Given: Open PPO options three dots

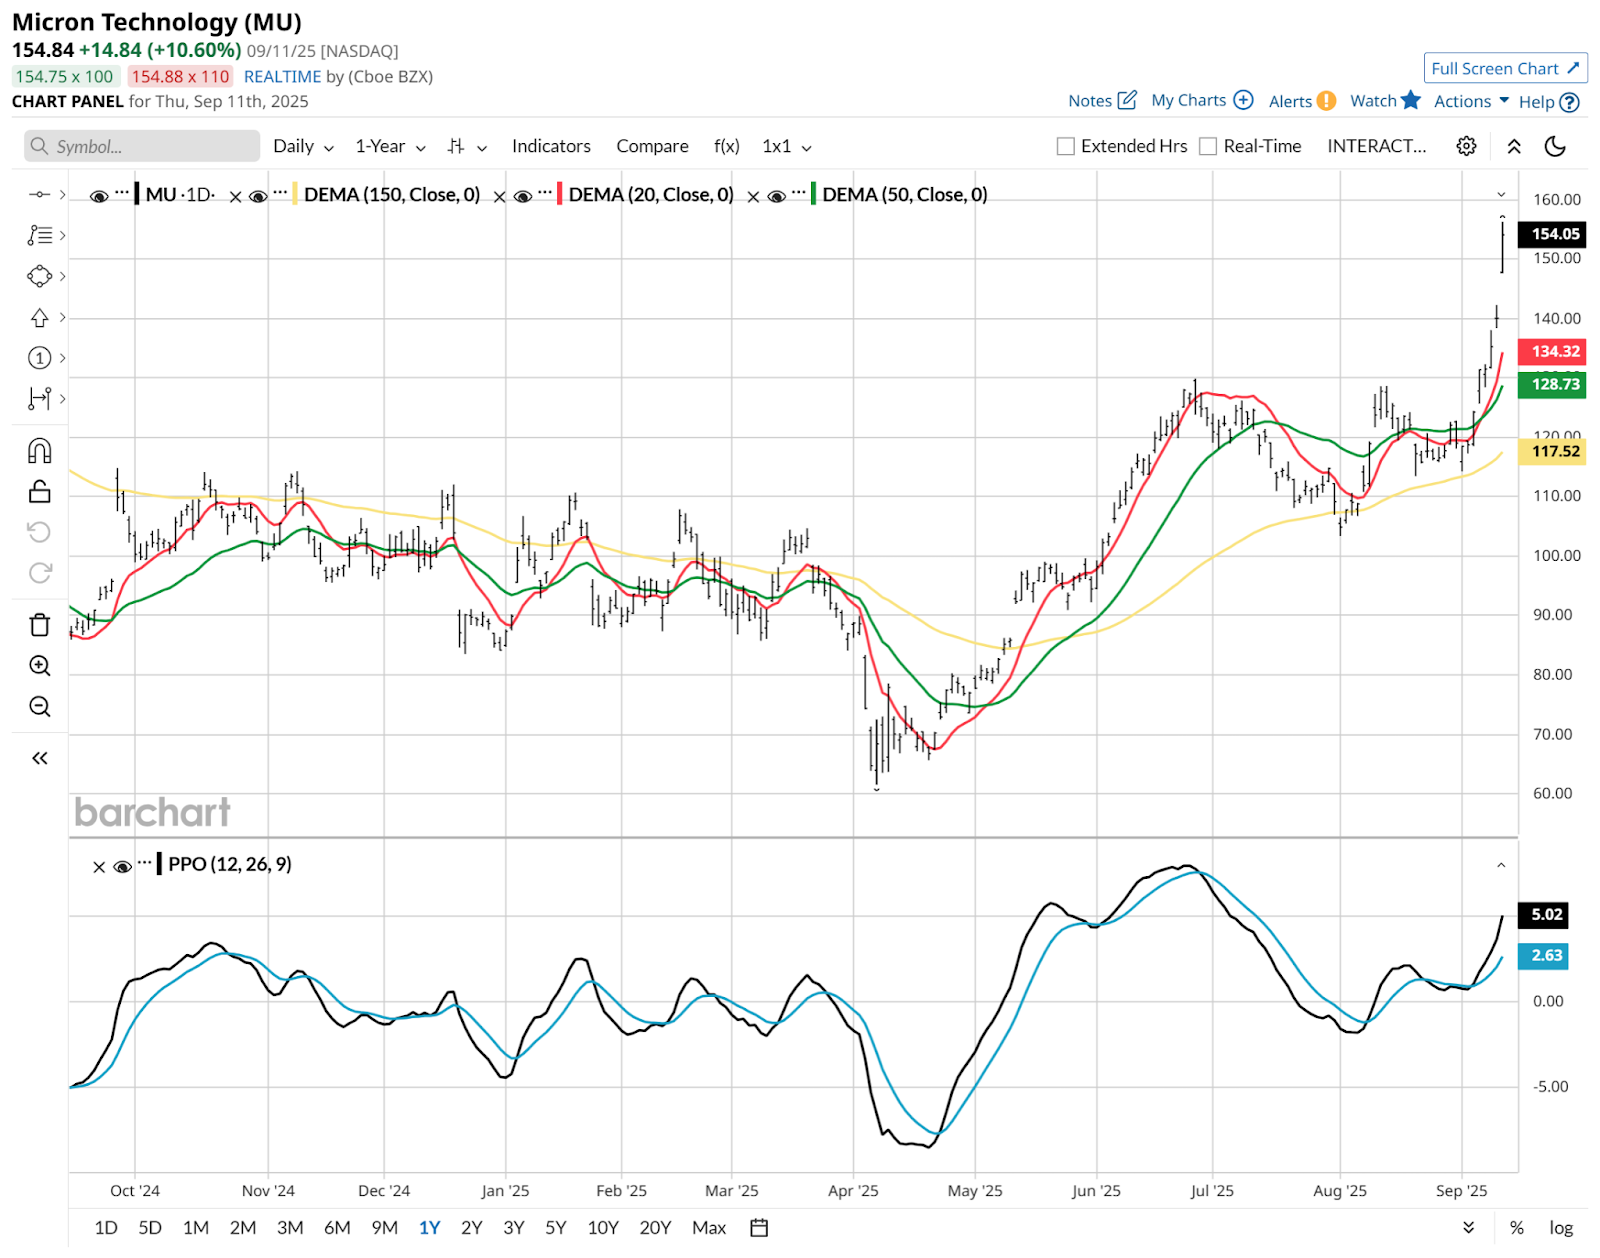Looking at the screenshot, I should 146,861.
